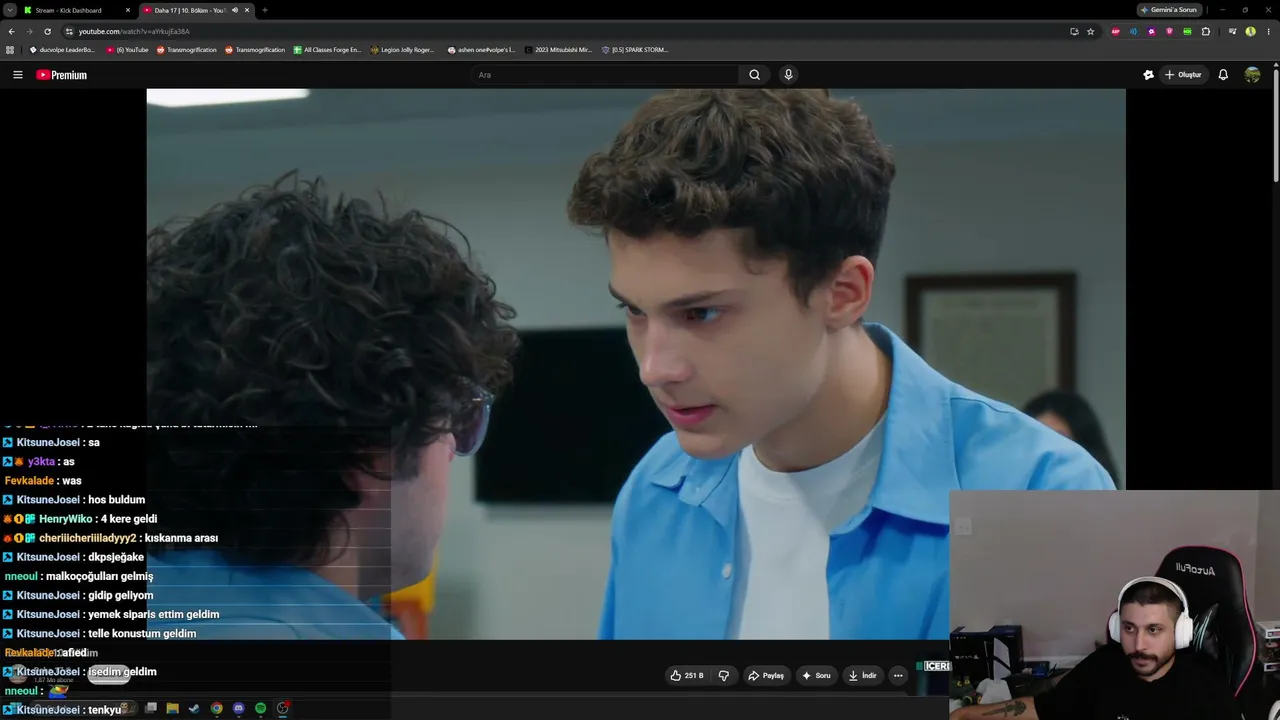Open the Chrome extensions puzzle menu

(1206, 31)
